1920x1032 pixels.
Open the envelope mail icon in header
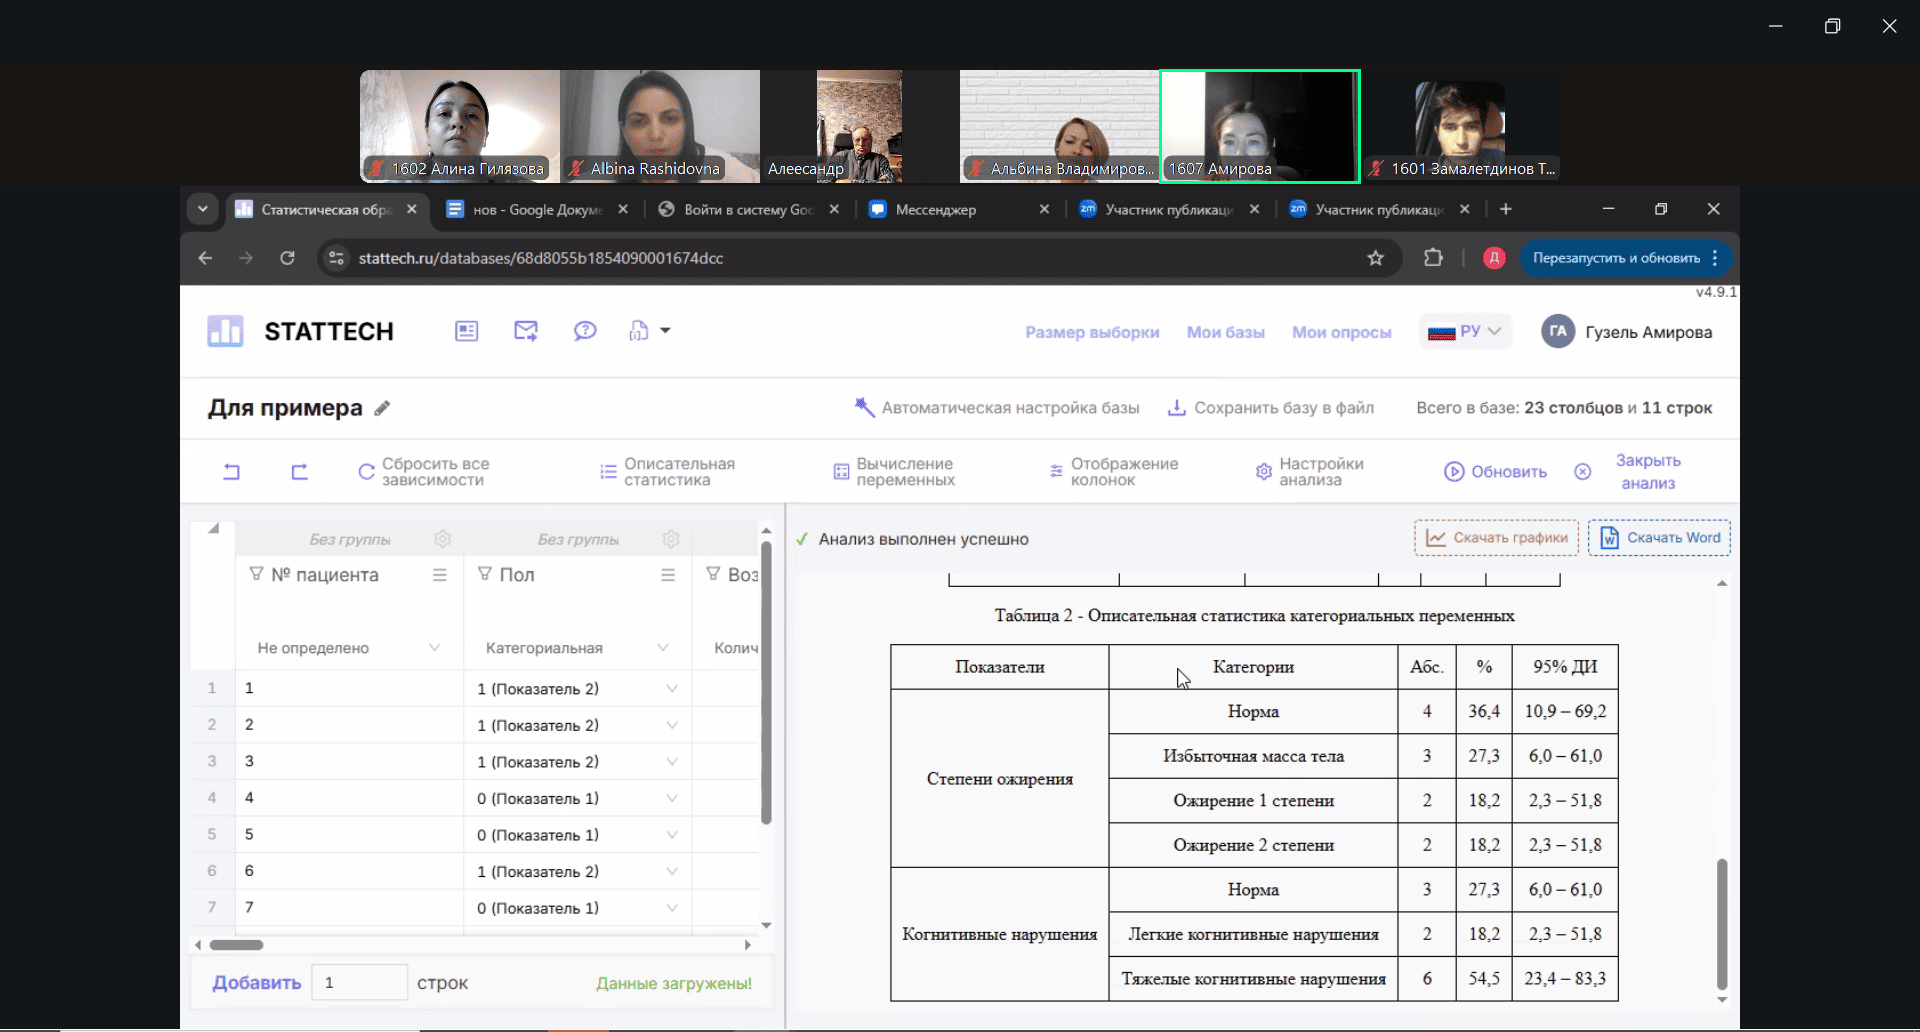click(x=525, y=331)
